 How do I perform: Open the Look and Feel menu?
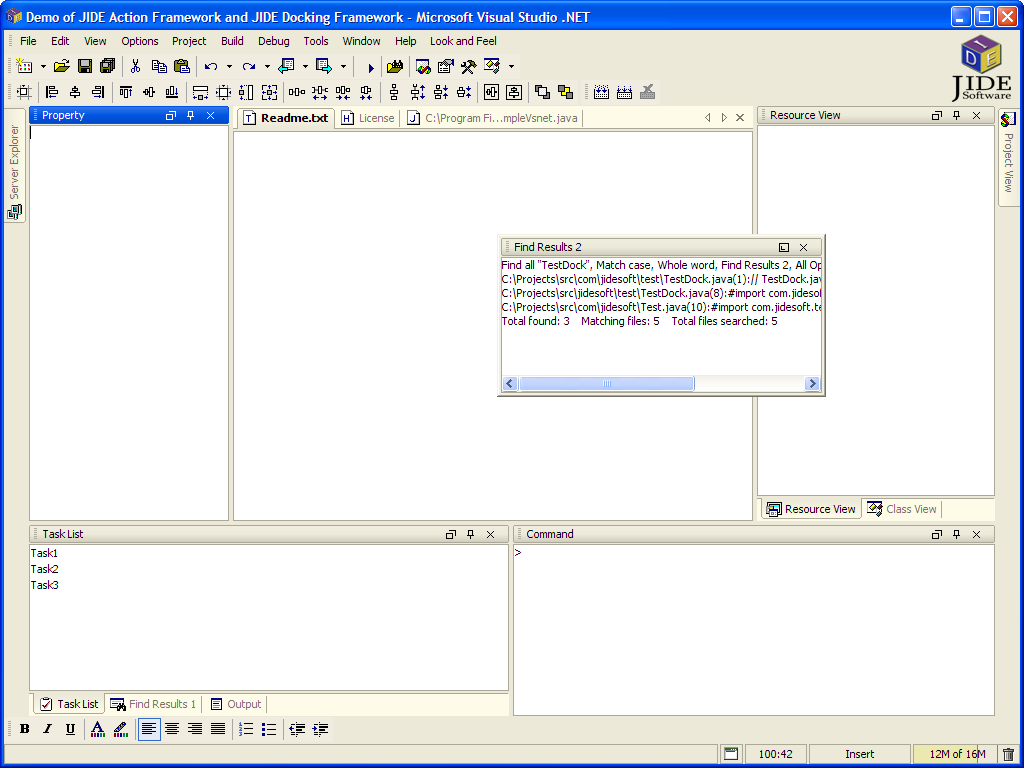click(463, 41)
